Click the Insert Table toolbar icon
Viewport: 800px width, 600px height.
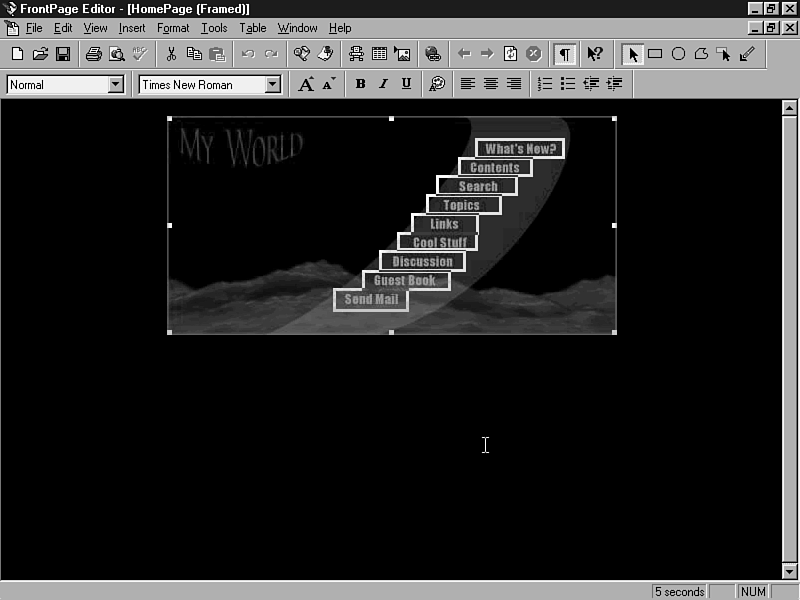[380, 54]
